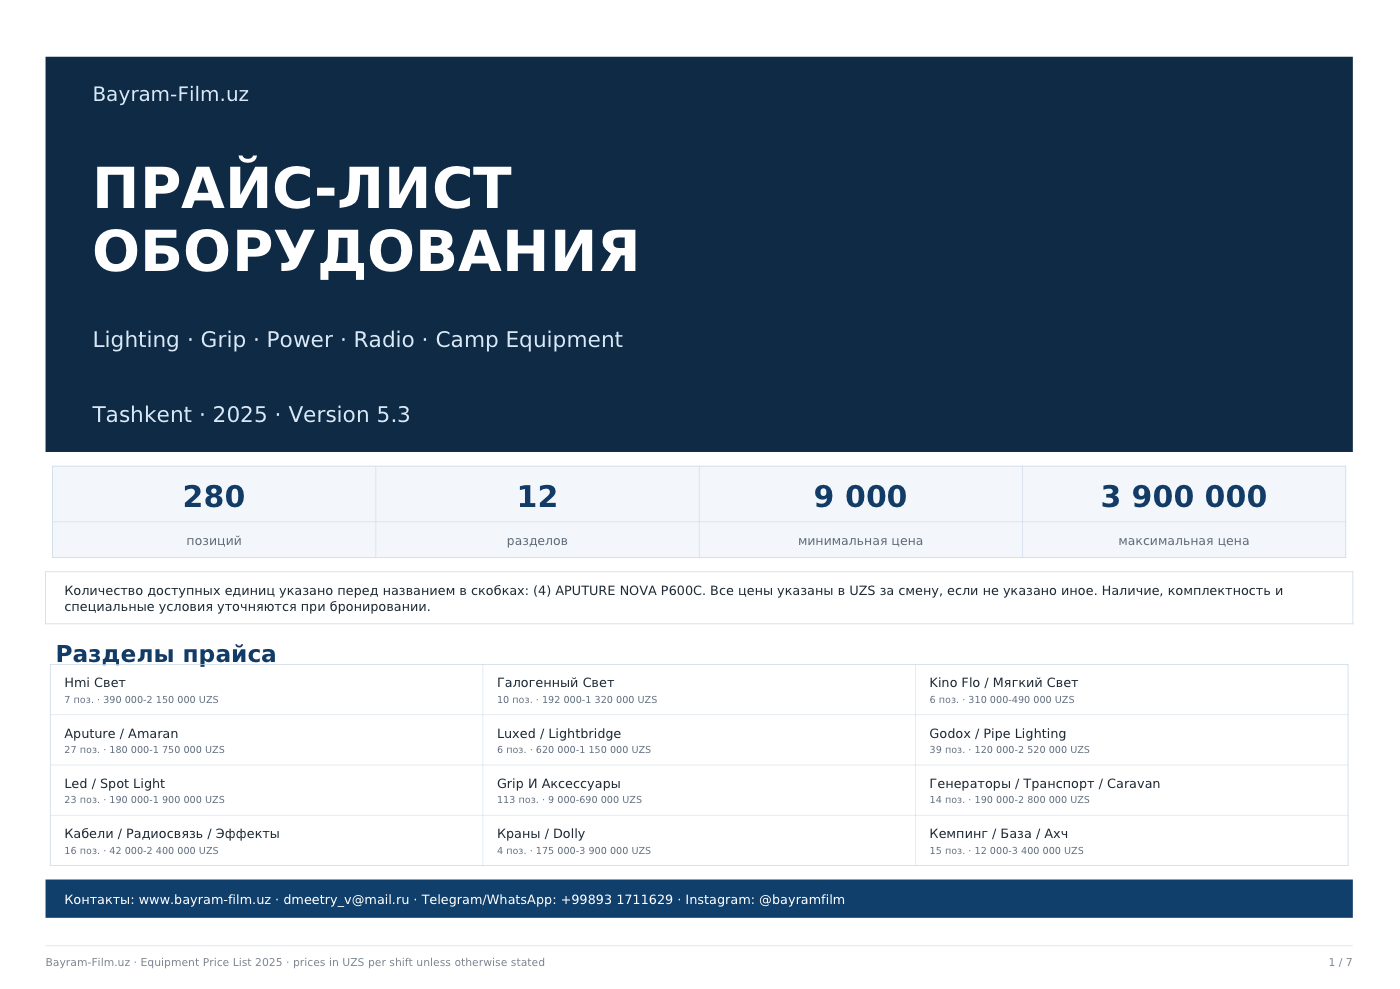Click the 12 разделов stat box
The height and width of the screenshot is (989, 1400).
(x=537, y=512)
